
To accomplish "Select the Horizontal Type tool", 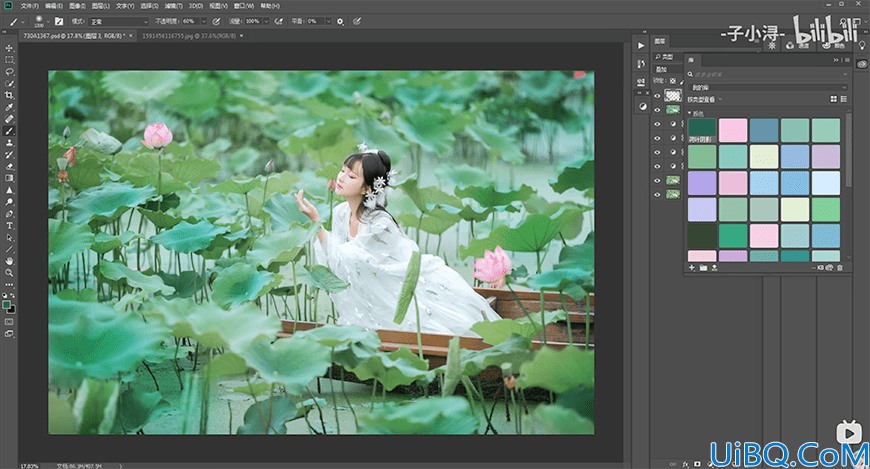I will pos(9,226).
